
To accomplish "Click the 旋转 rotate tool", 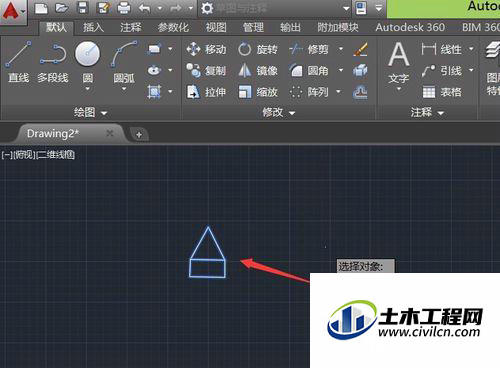I will click(258, 49).
